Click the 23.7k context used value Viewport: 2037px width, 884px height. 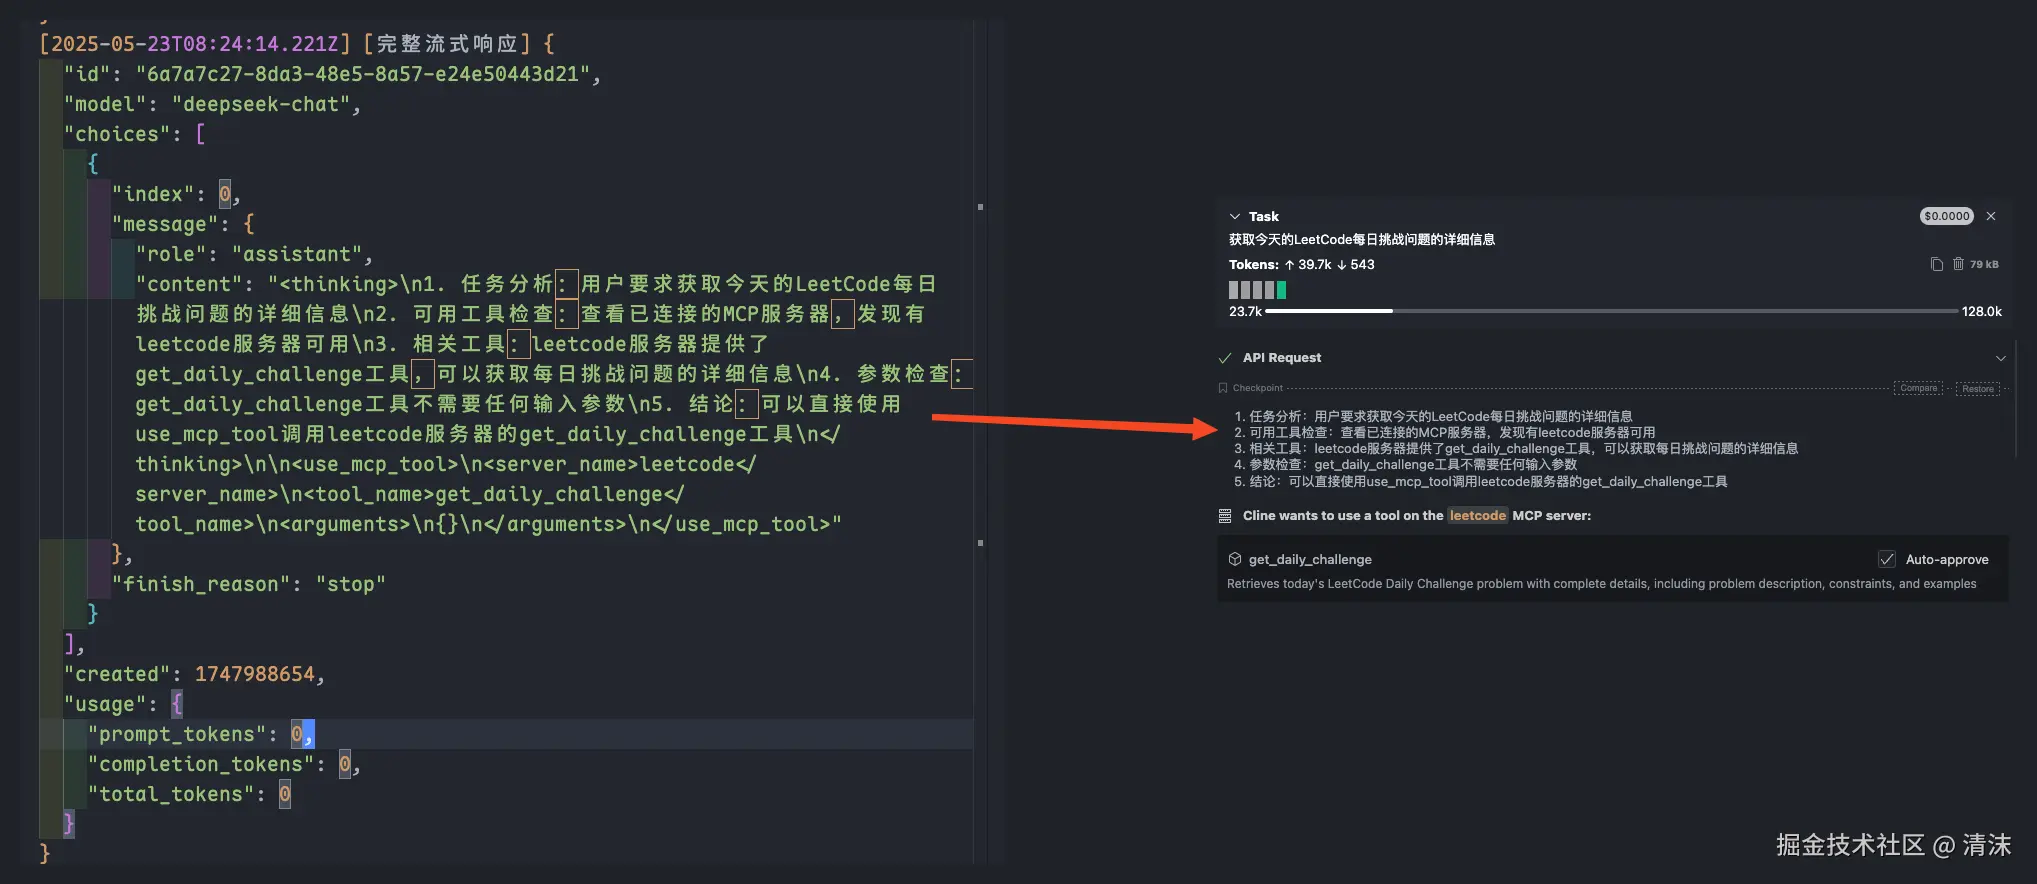tap(1245, 312)
